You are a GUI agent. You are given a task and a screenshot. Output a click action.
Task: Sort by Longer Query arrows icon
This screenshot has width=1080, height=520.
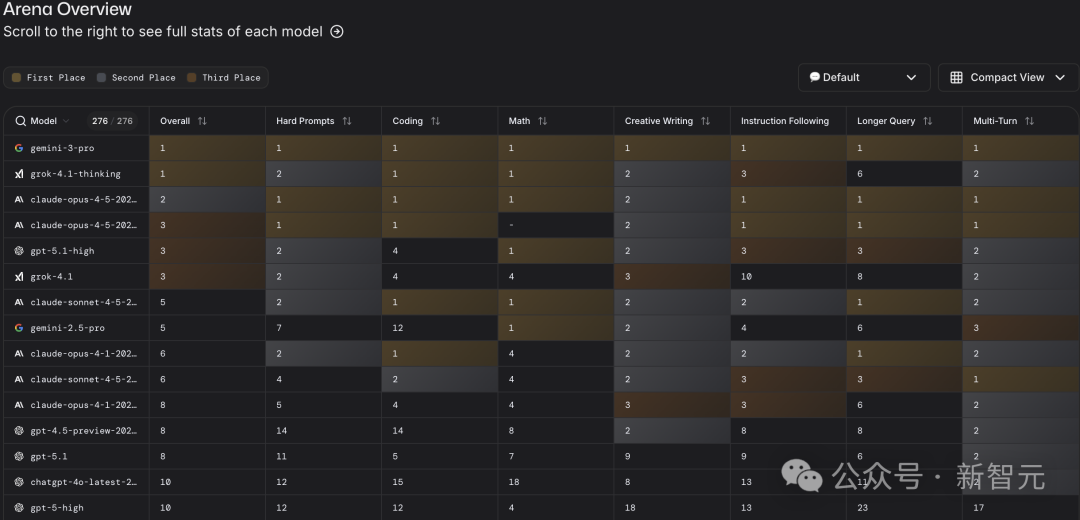pyautogui.click(x=927, y=121)
